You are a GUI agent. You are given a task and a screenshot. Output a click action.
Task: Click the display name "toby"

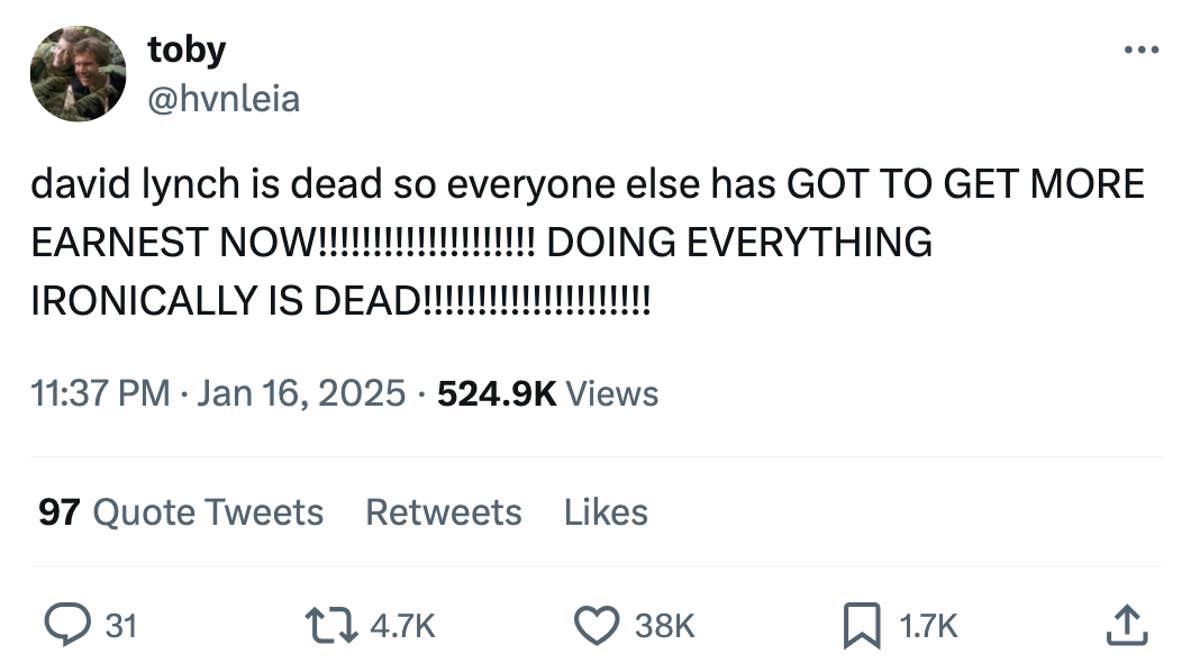[187, 50]
